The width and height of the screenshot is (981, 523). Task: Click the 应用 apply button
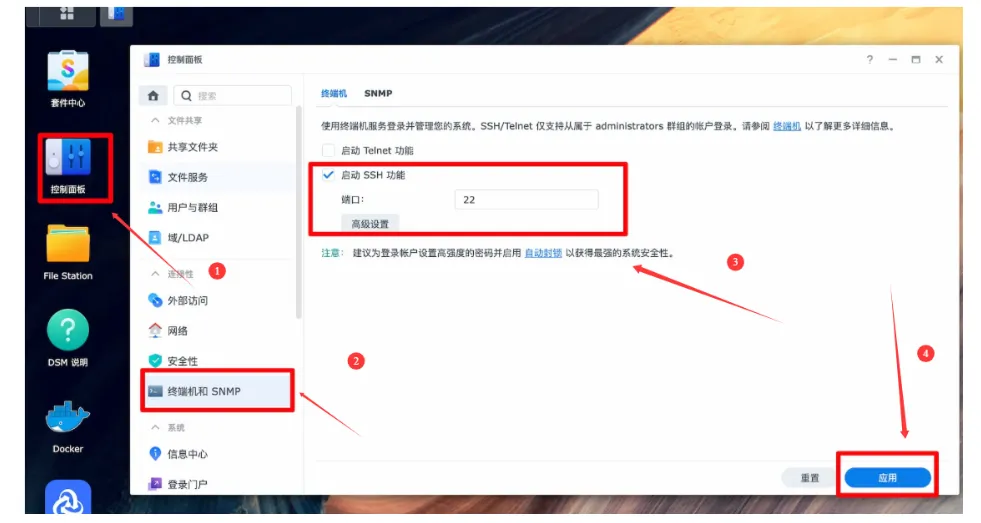click(887, 478)
